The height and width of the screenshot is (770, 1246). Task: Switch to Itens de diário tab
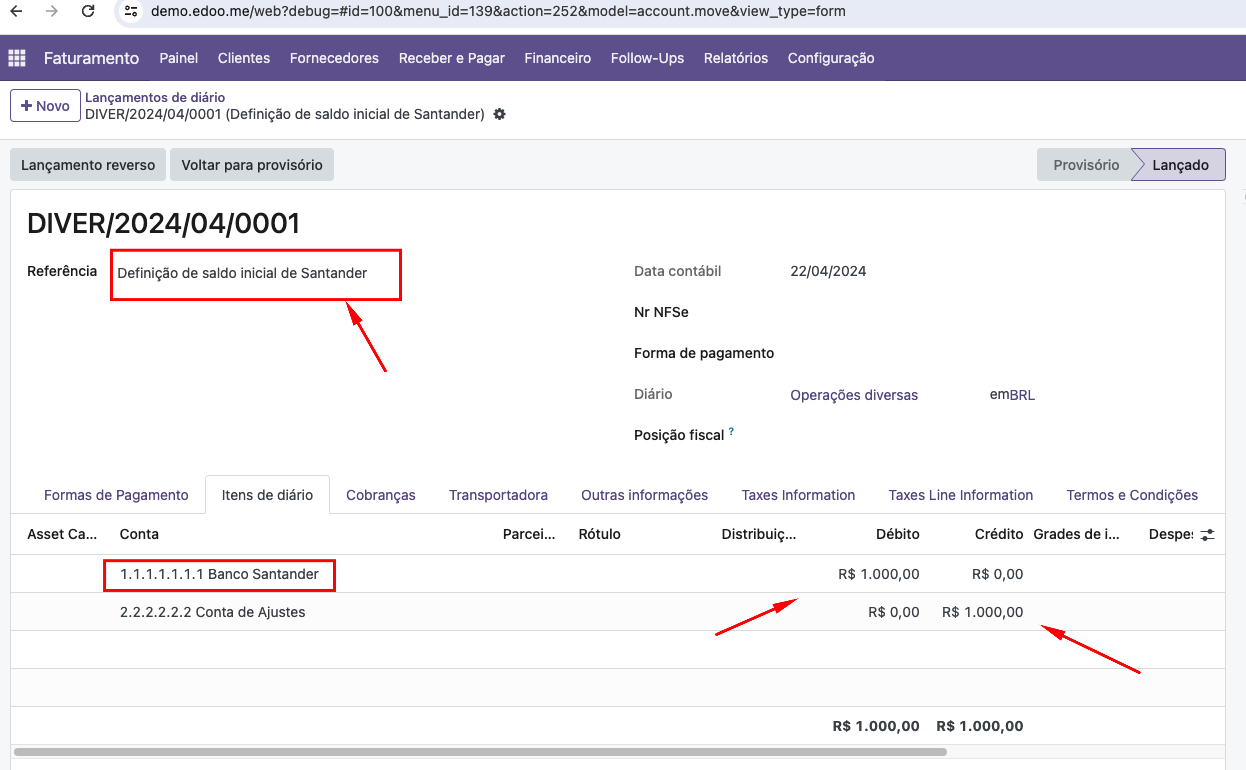(267, 495)
